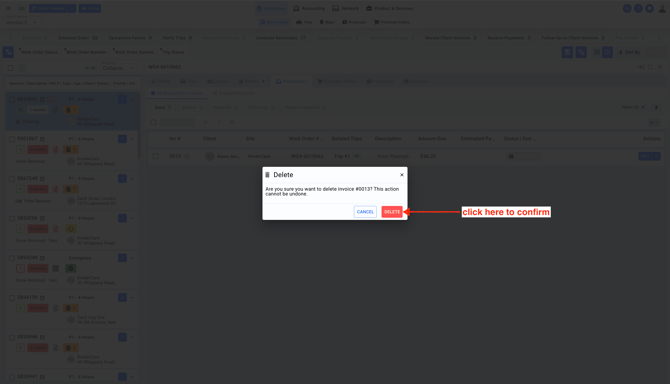Open Purchase Orders in top sub-navigation

coord(392,22)
